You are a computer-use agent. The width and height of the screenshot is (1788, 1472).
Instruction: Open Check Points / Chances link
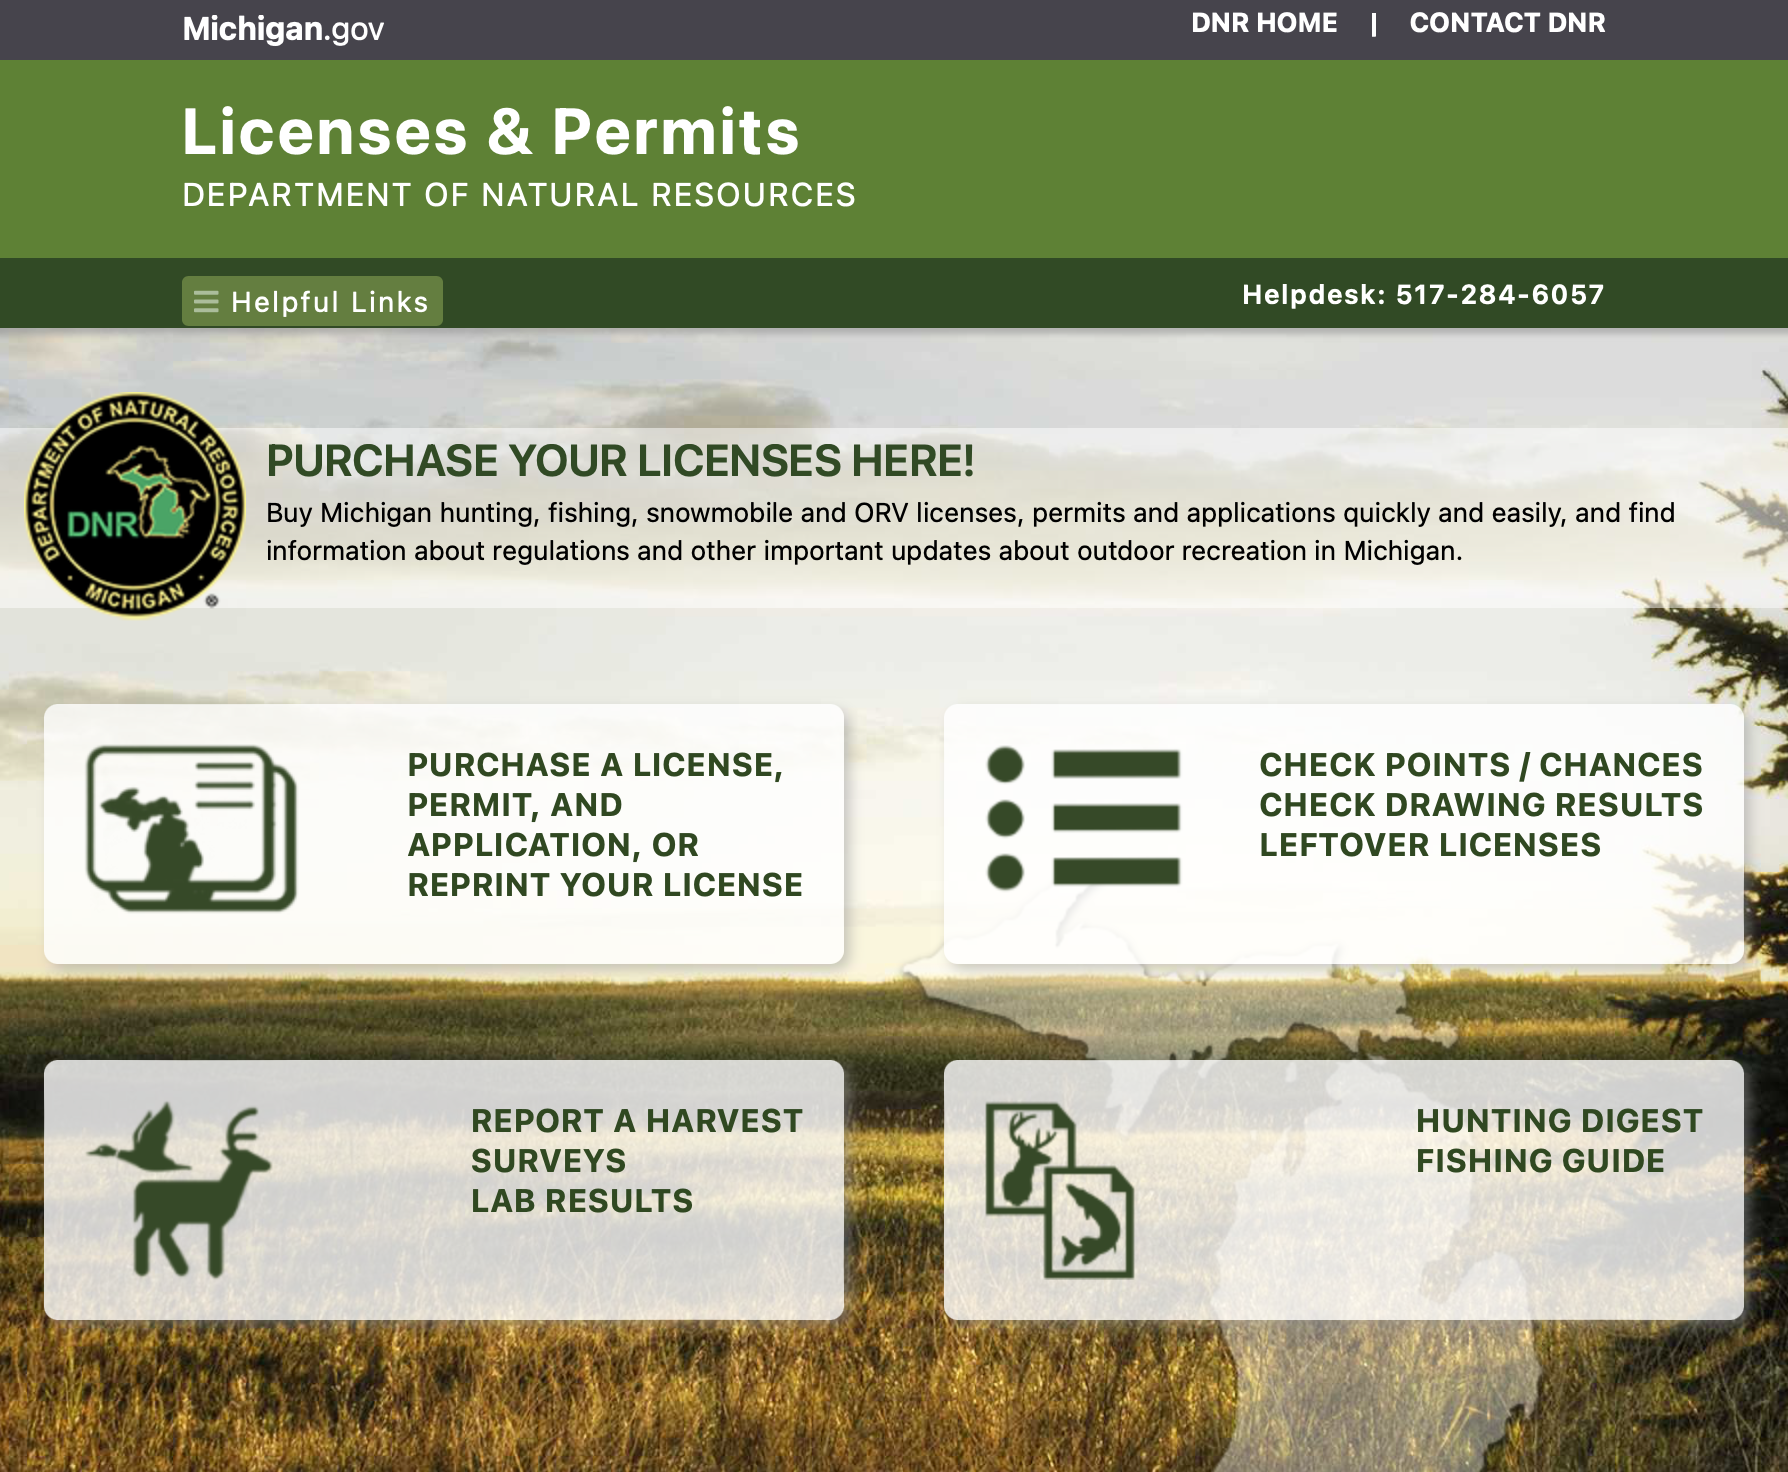[x=1480, y=765]
